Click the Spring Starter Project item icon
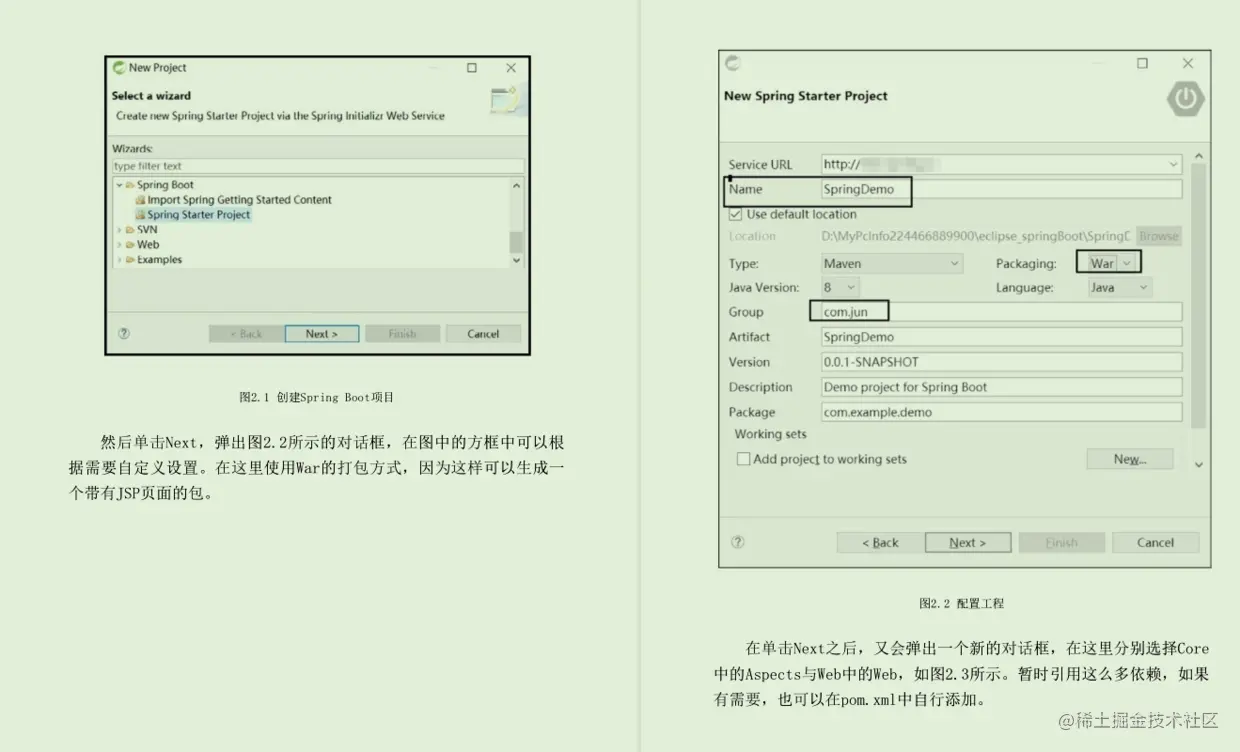Screen dimensions: 1240x752 point(141,215)
